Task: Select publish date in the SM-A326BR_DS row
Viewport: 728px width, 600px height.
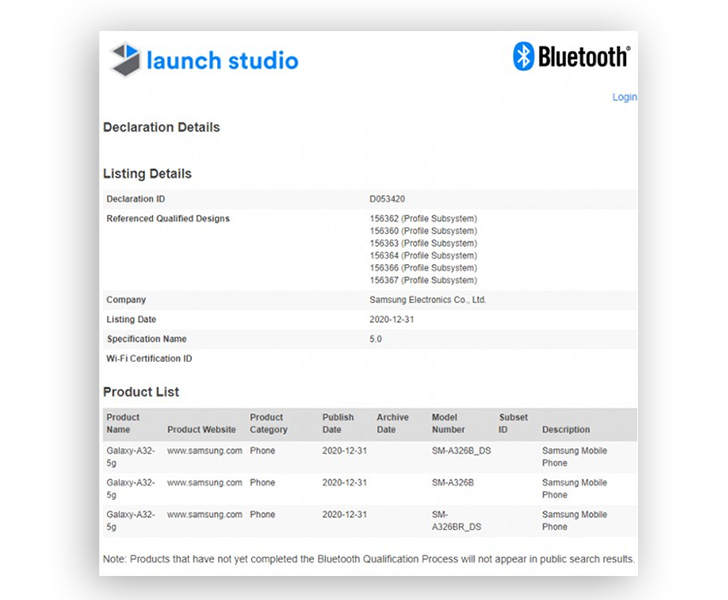Action: click(344, 515)
